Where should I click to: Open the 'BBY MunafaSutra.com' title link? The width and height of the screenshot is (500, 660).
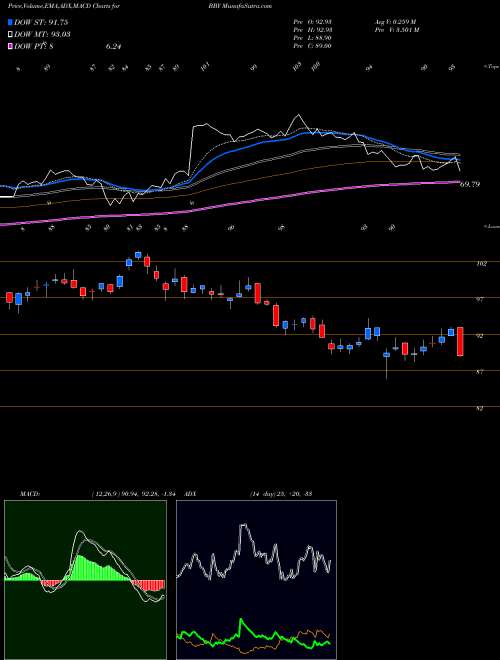click(240, 6)
